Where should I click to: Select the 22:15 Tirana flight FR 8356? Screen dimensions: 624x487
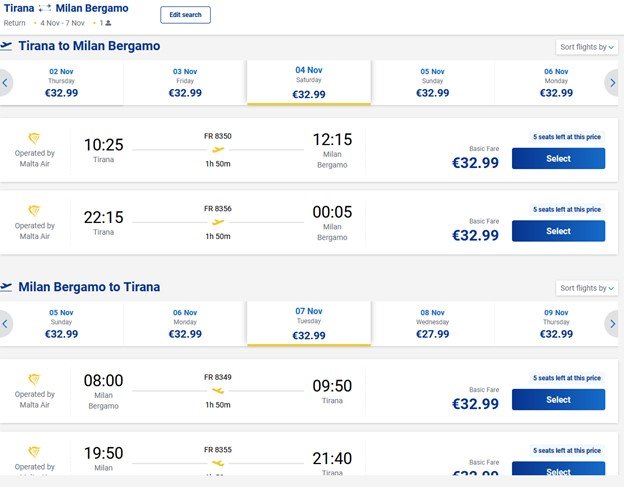click(558, 231)
